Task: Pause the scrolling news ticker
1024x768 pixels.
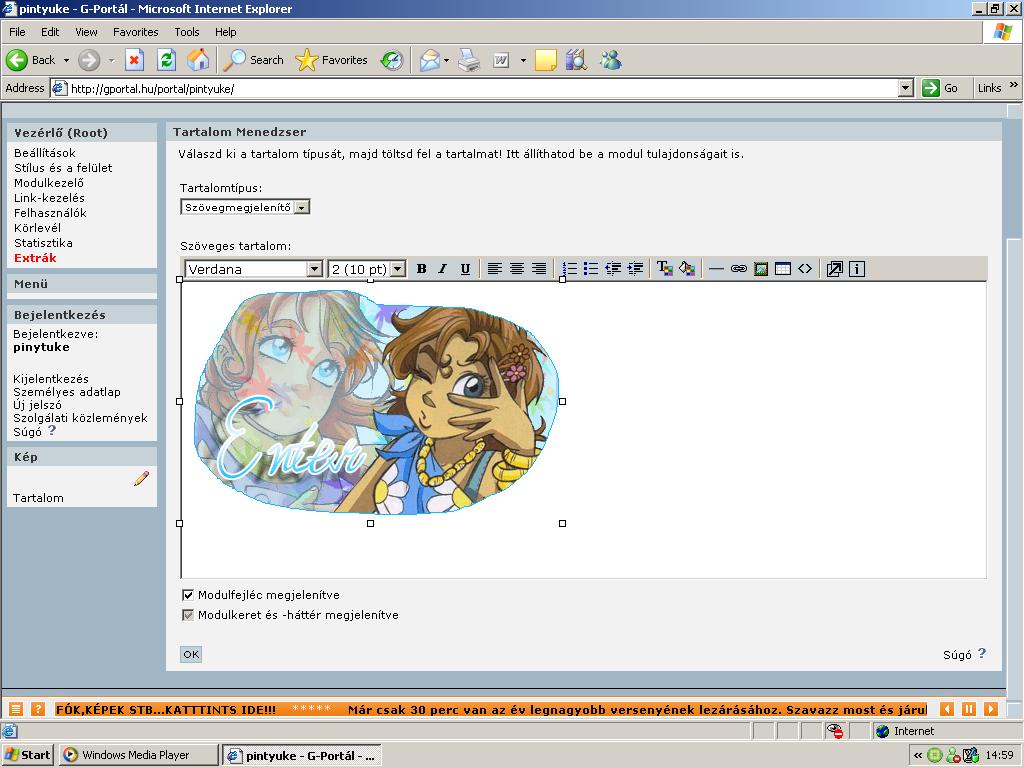Action: coord(969,709)
